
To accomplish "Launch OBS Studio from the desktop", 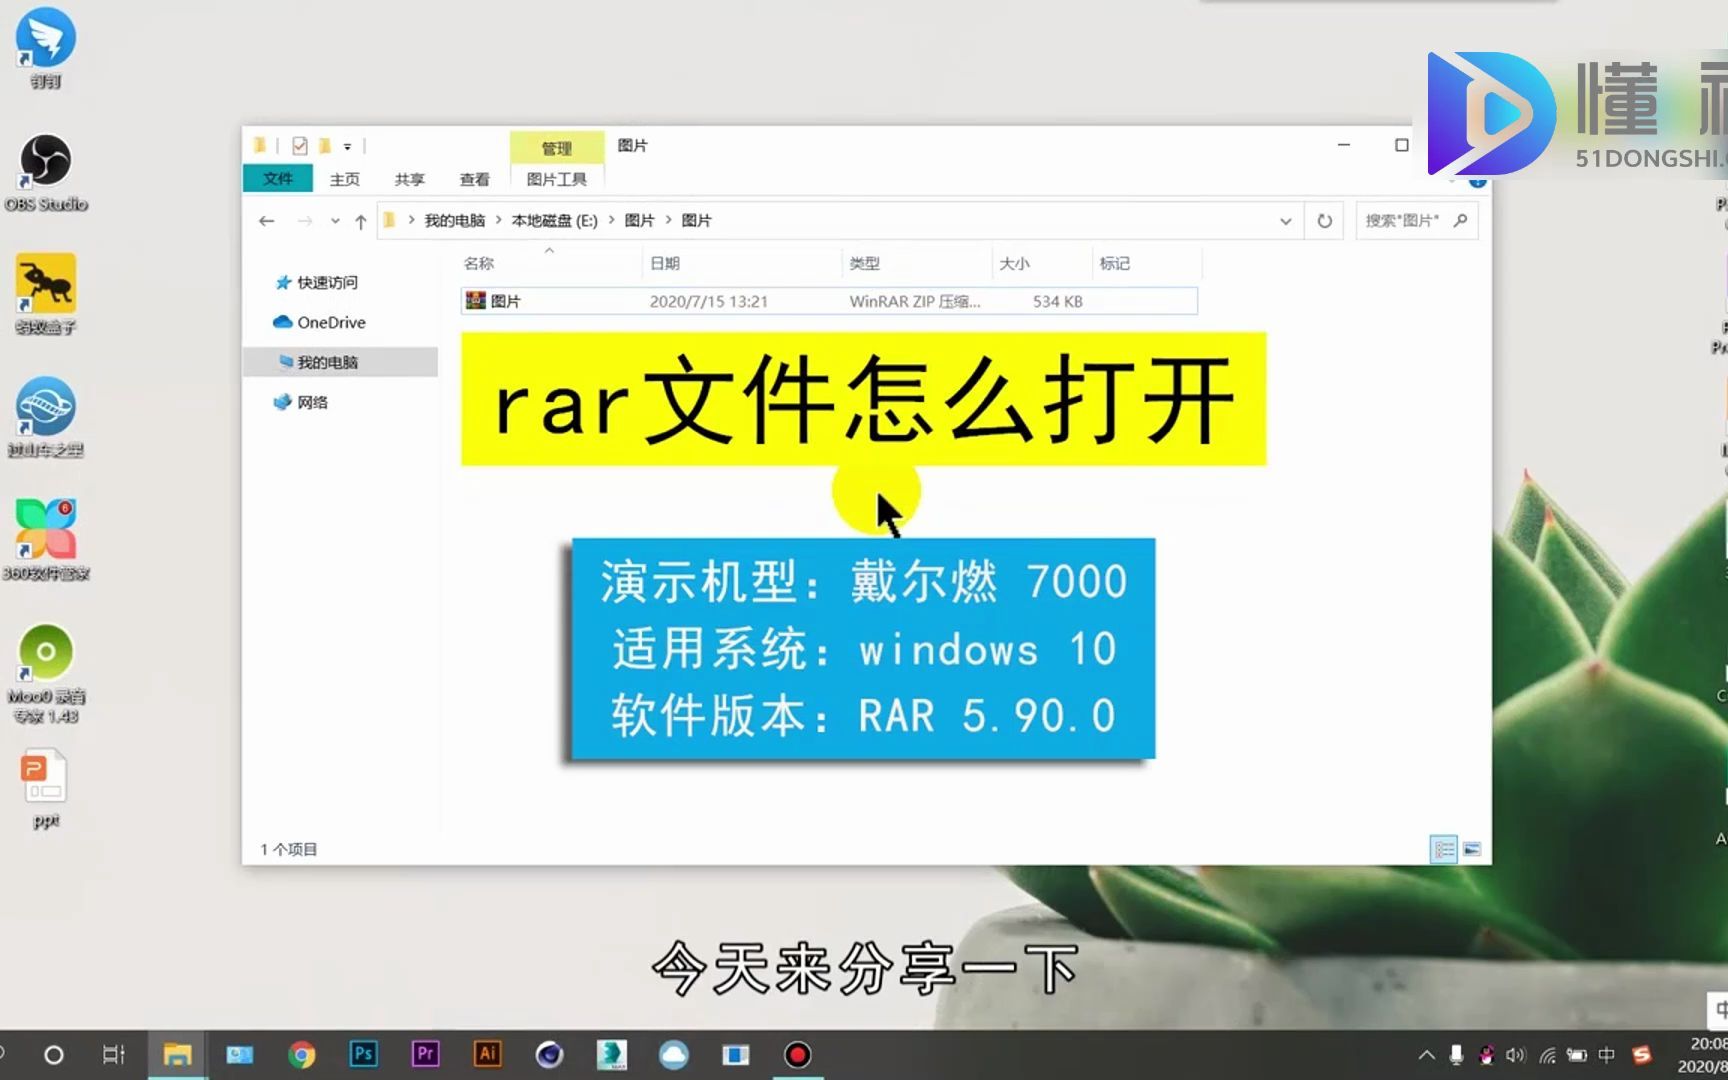I will pyautogui.click(x=46, y=172).
